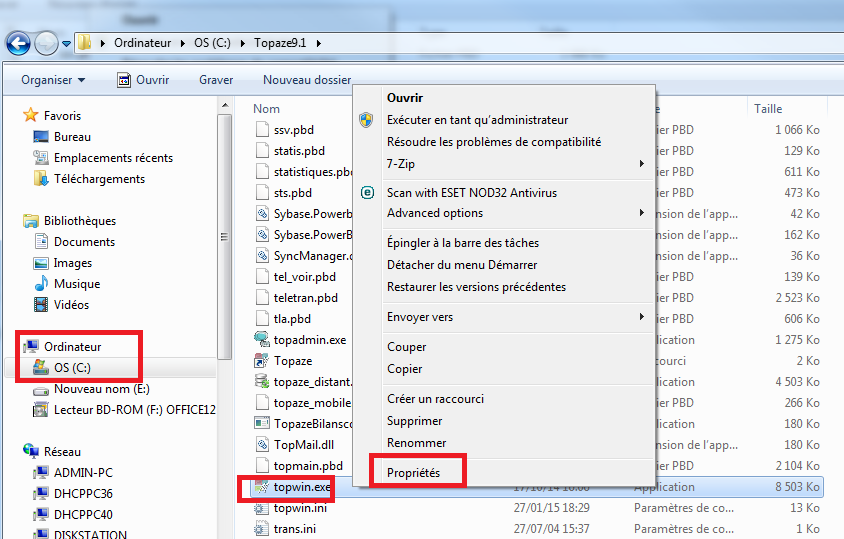Screen dimensions: 844x539
Task: Click the Taille column header
Action: (768, 109)
